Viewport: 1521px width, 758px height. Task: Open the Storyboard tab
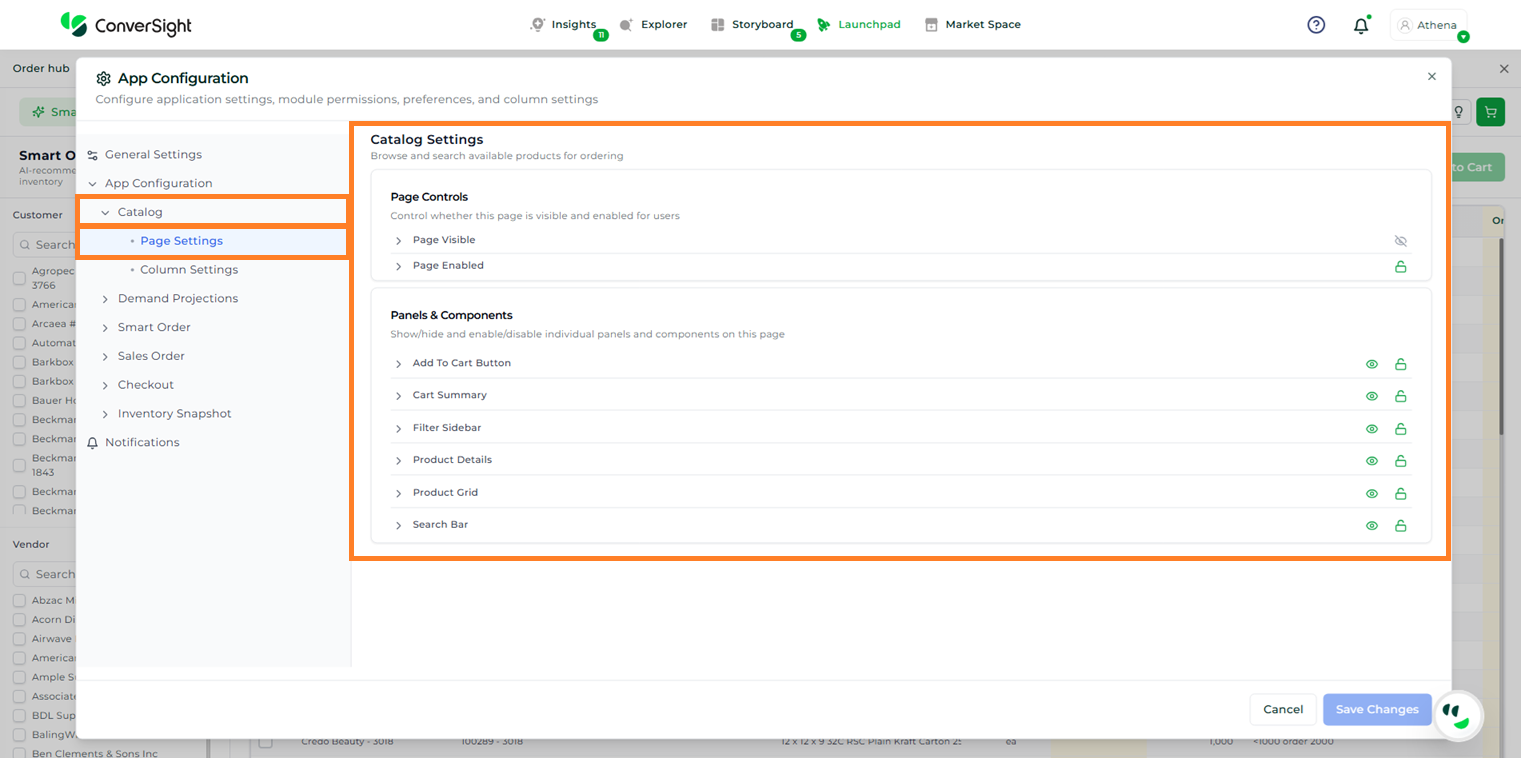(x=752, y=25)
